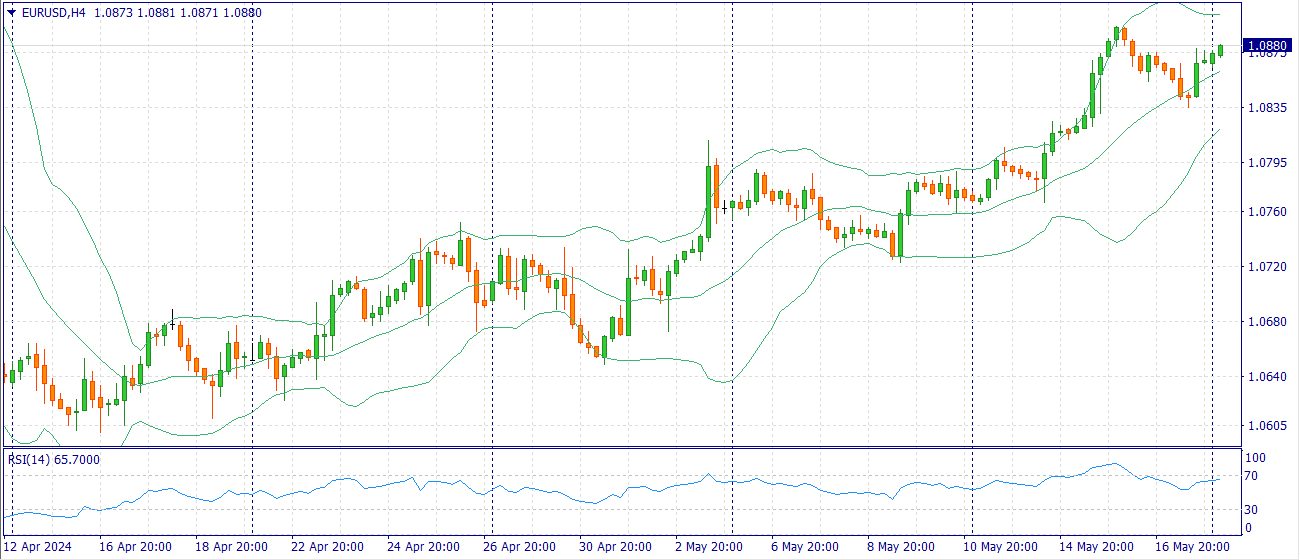Screen dimensions: 1300x560
Task: Click the last green candle on the chart
Action: (x=1220, y=50)
